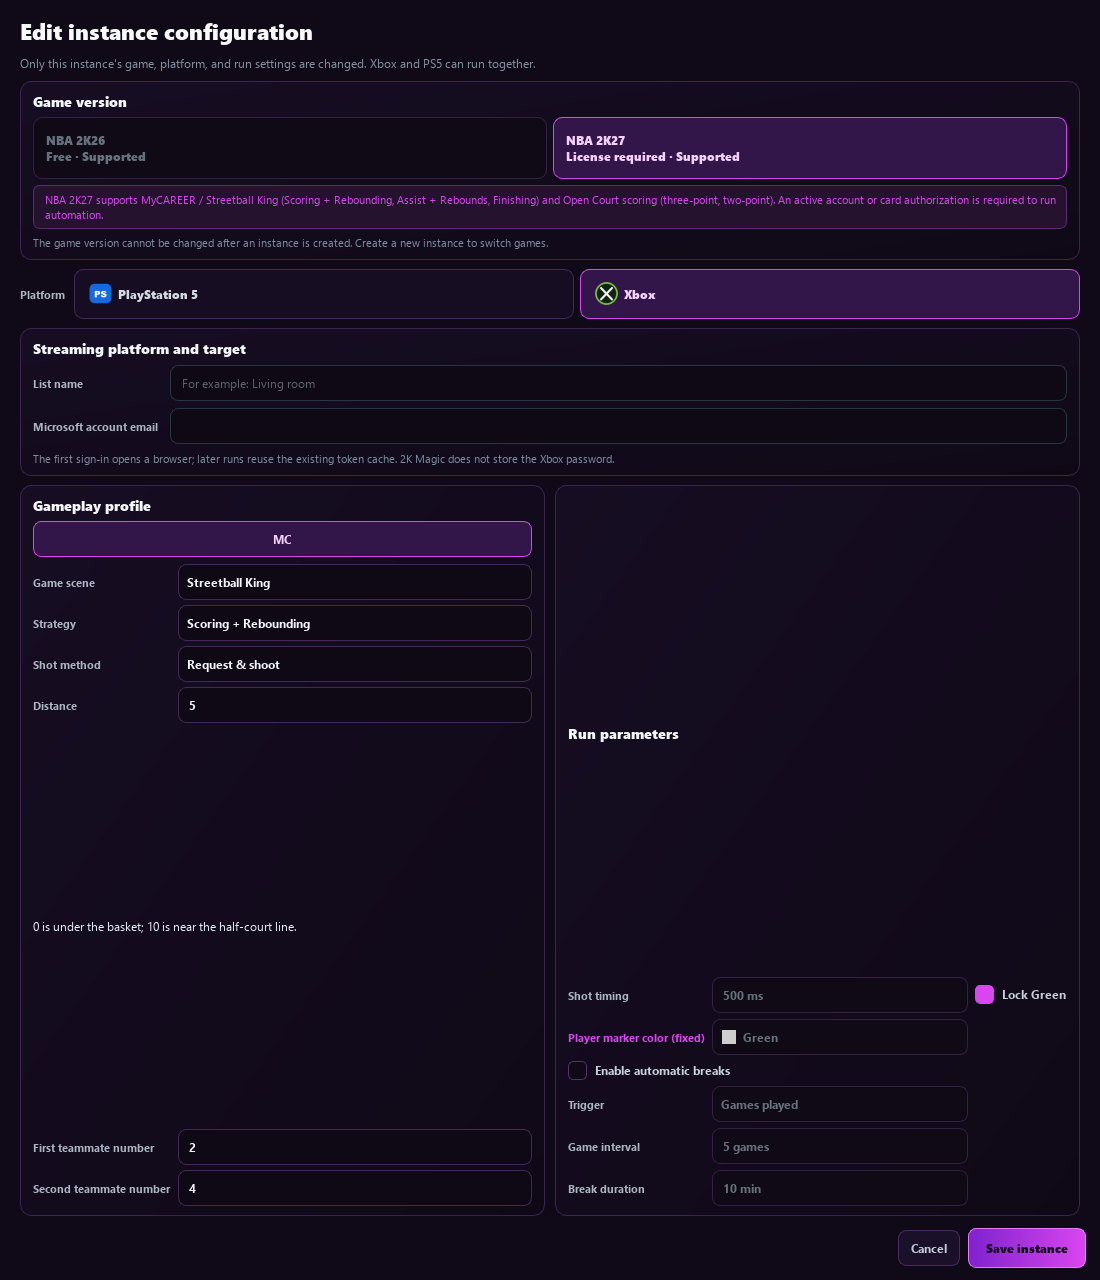Click the 'Game version' heading

click(80, 102)
